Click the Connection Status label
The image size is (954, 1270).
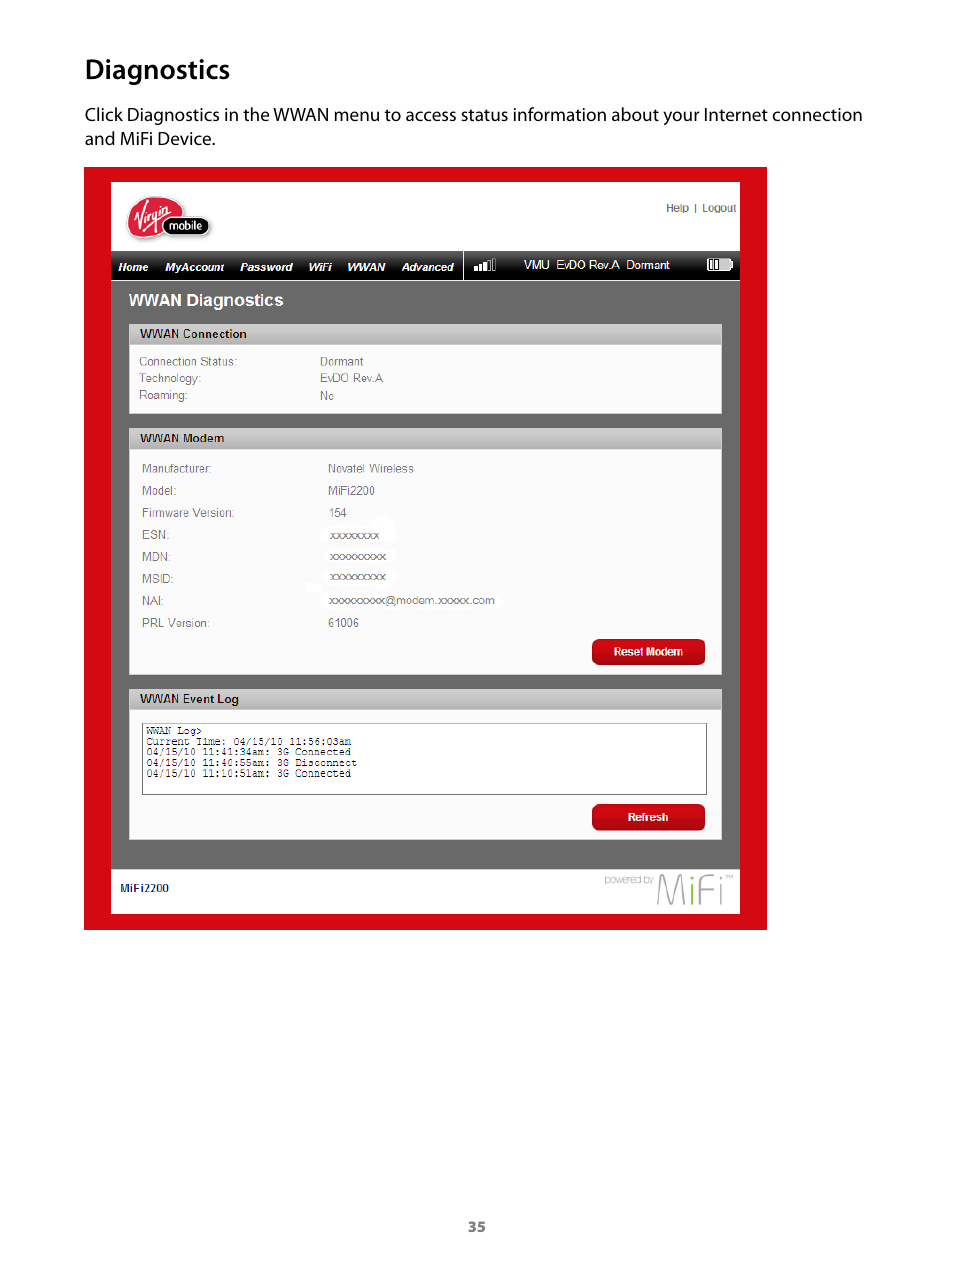click(188, 362)
